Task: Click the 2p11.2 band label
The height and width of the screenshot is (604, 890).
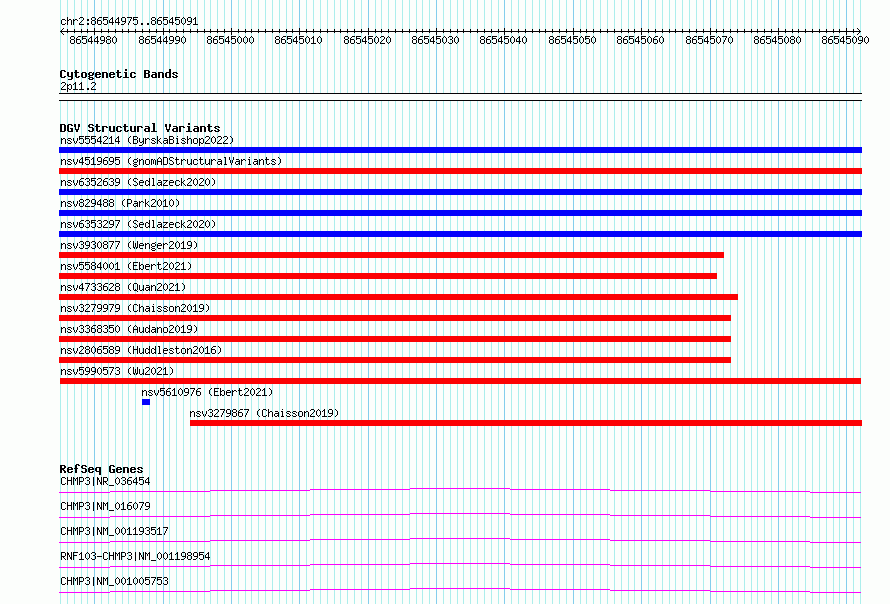Action: pyautogui.click(x=78, y=86)
